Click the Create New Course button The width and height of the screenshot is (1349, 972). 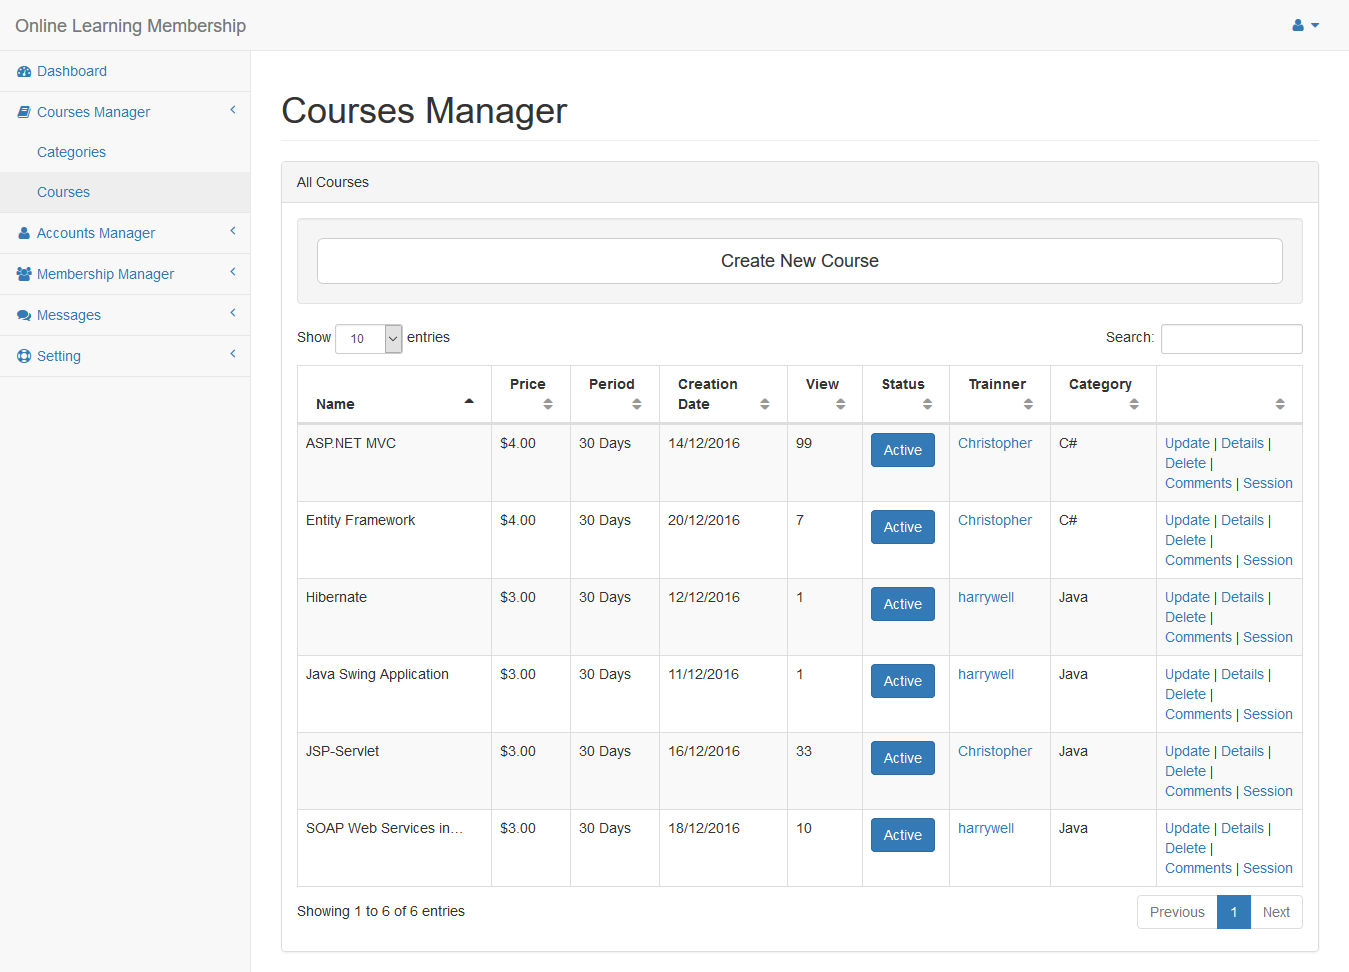click(x=799, y=261)
